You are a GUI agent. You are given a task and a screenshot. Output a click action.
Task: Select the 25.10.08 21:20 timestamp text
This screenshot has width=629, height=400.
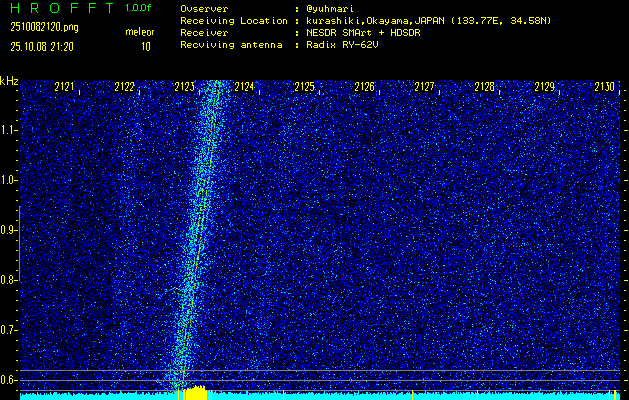pyautogui.click(x=42, y=46)
